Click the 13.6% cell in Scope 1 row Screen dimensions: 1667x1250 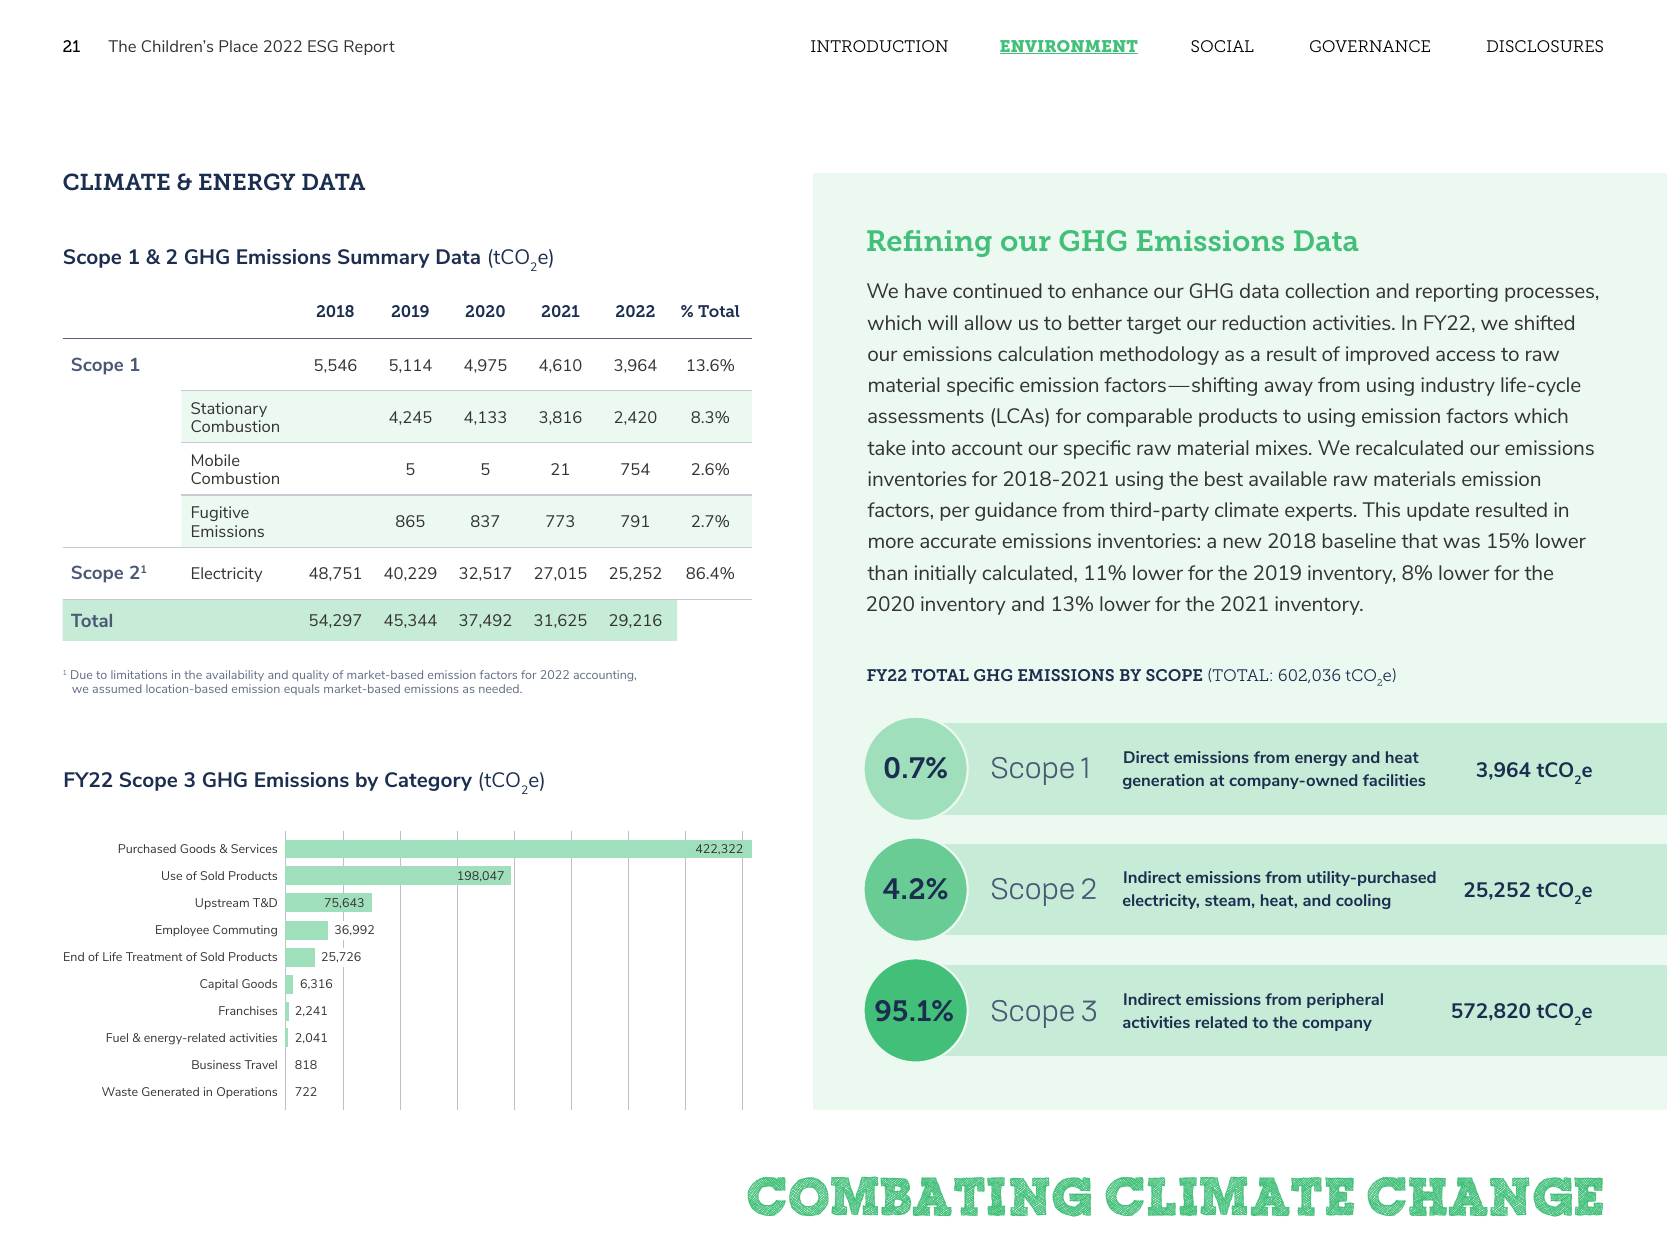(710, 365)
